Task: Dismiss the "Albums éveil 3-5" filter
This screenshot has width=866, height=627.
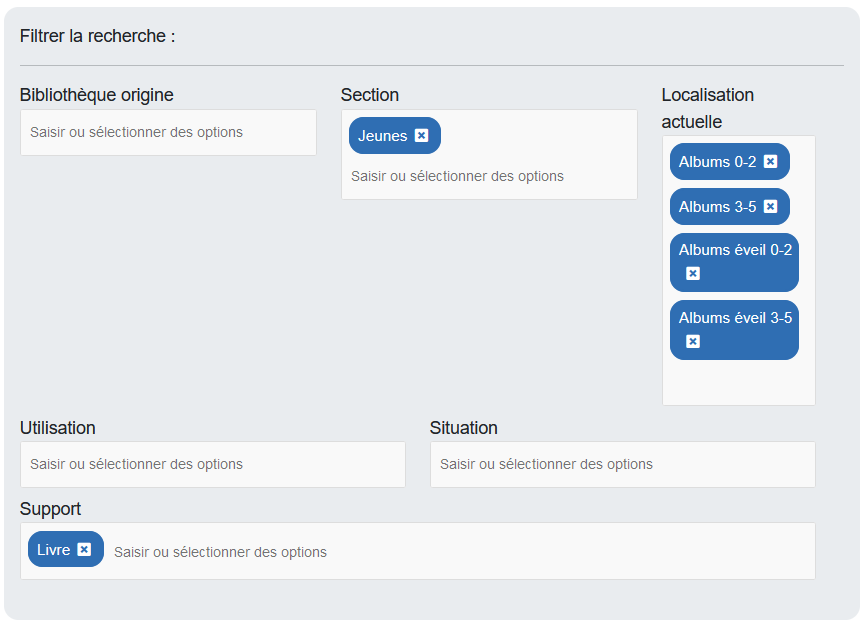Action: point(692,340)
